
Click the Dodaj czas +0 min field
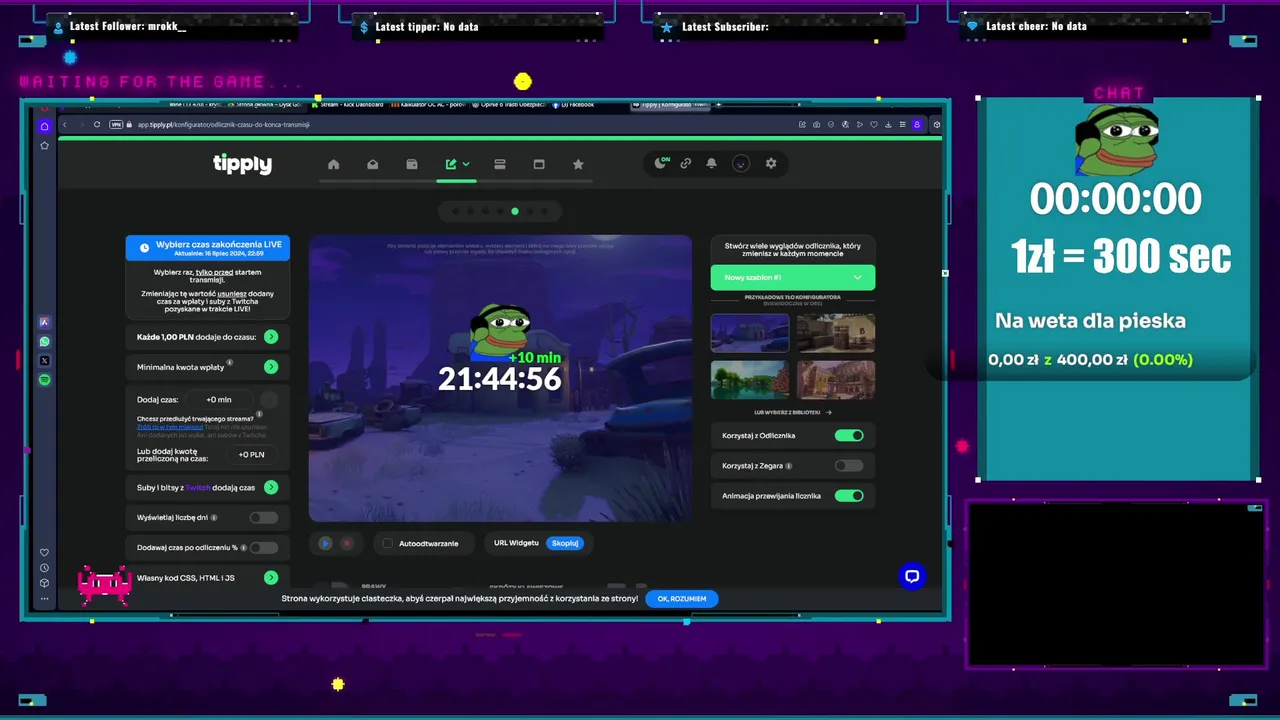[219, 399]
